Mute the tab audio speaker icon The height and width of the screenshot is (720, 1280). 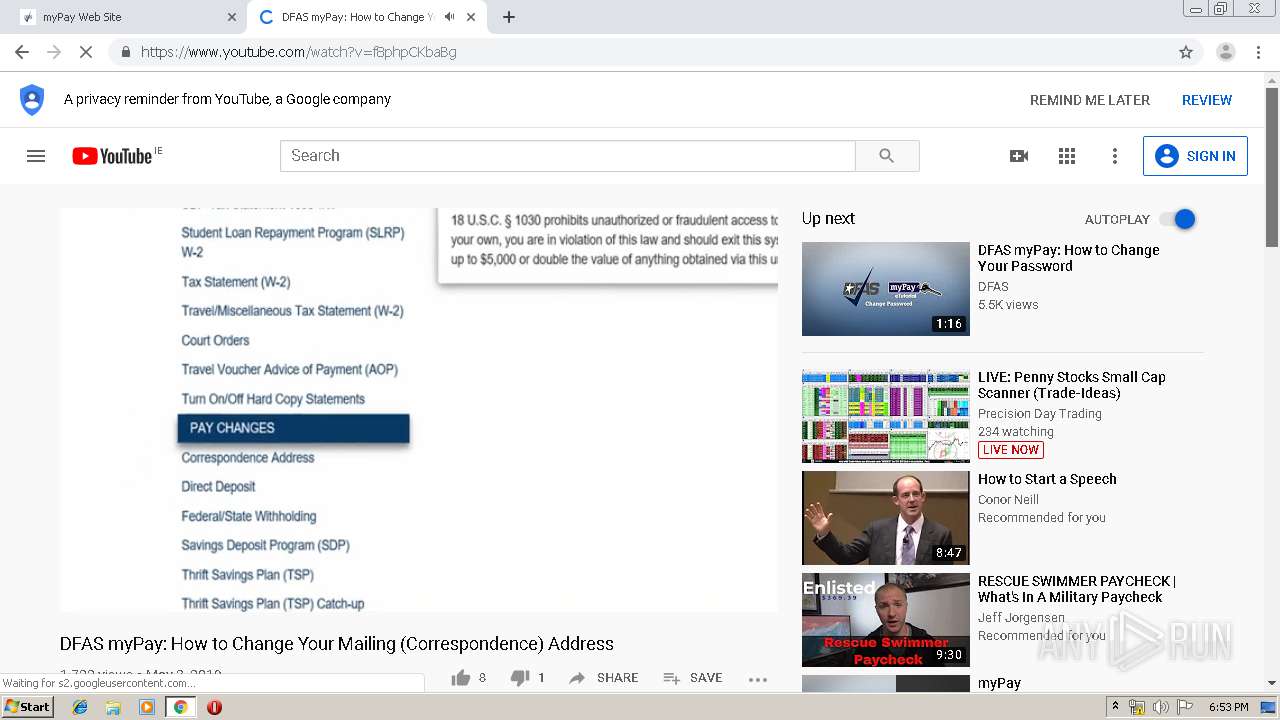[x=450, y=17]
